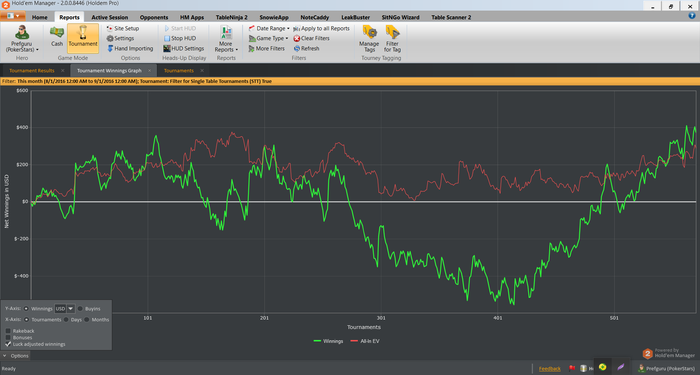Click the filter summary bar text
700x375 pixels.
click(x=137, y=81)
